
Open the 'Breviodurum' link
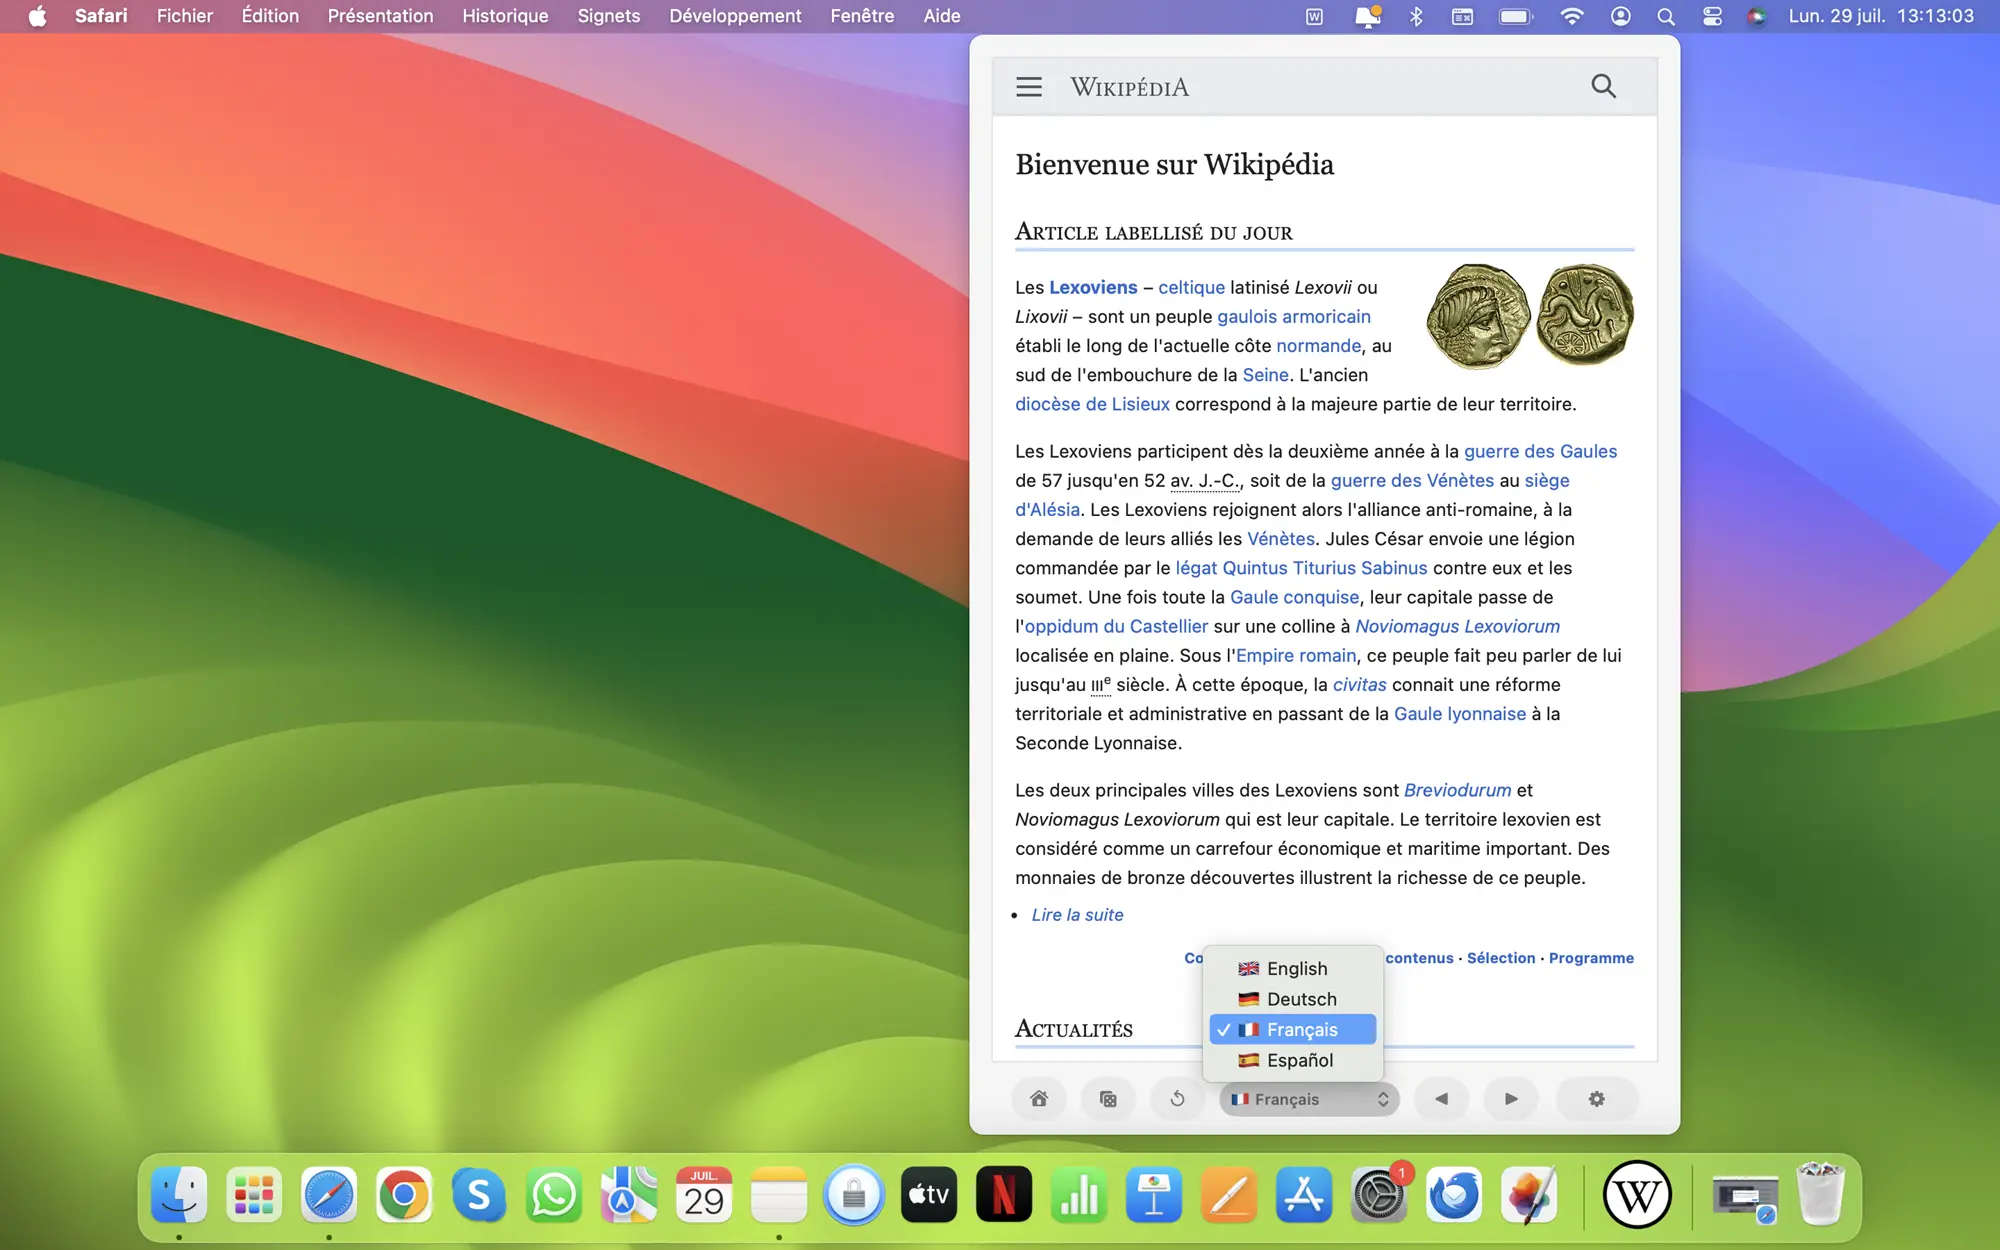point(1457,790)
